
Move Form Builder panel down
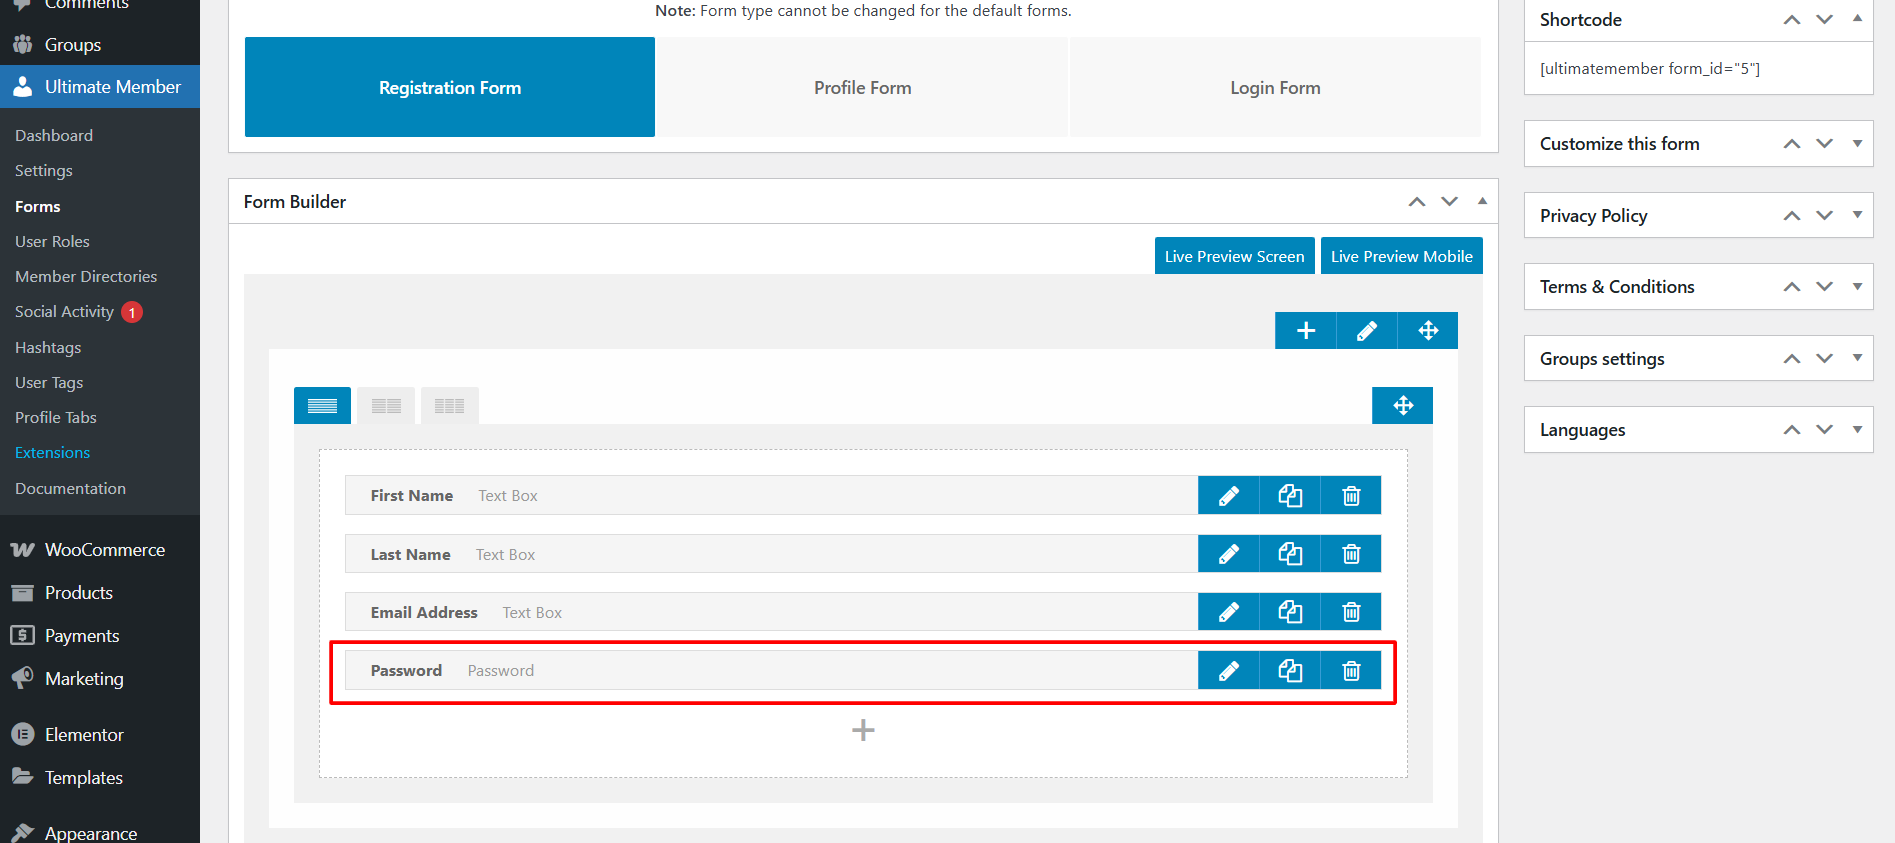[x=1449, y=202]
